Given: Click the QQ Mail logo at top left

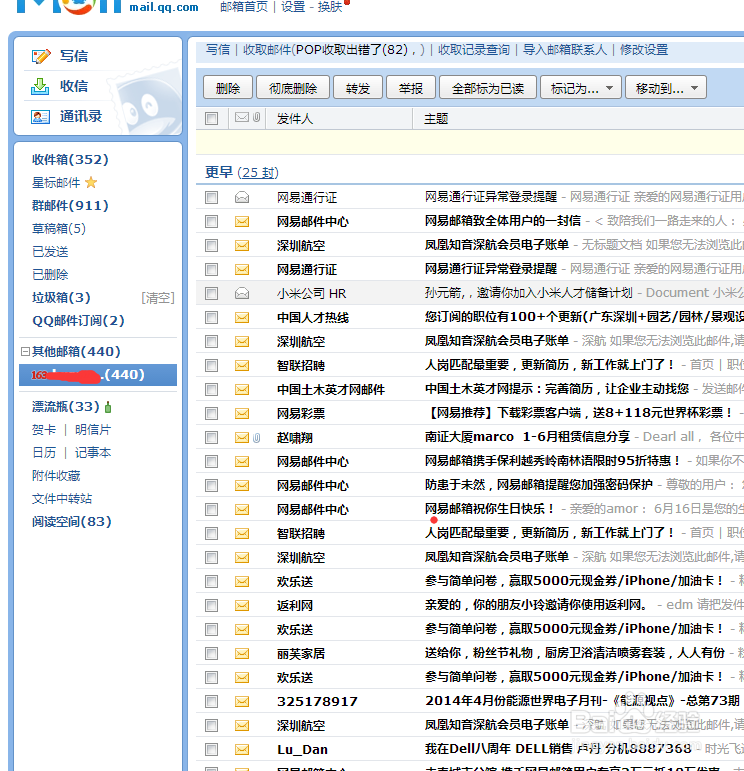Looking at the screenshot, I should click(x=69, y=6).
